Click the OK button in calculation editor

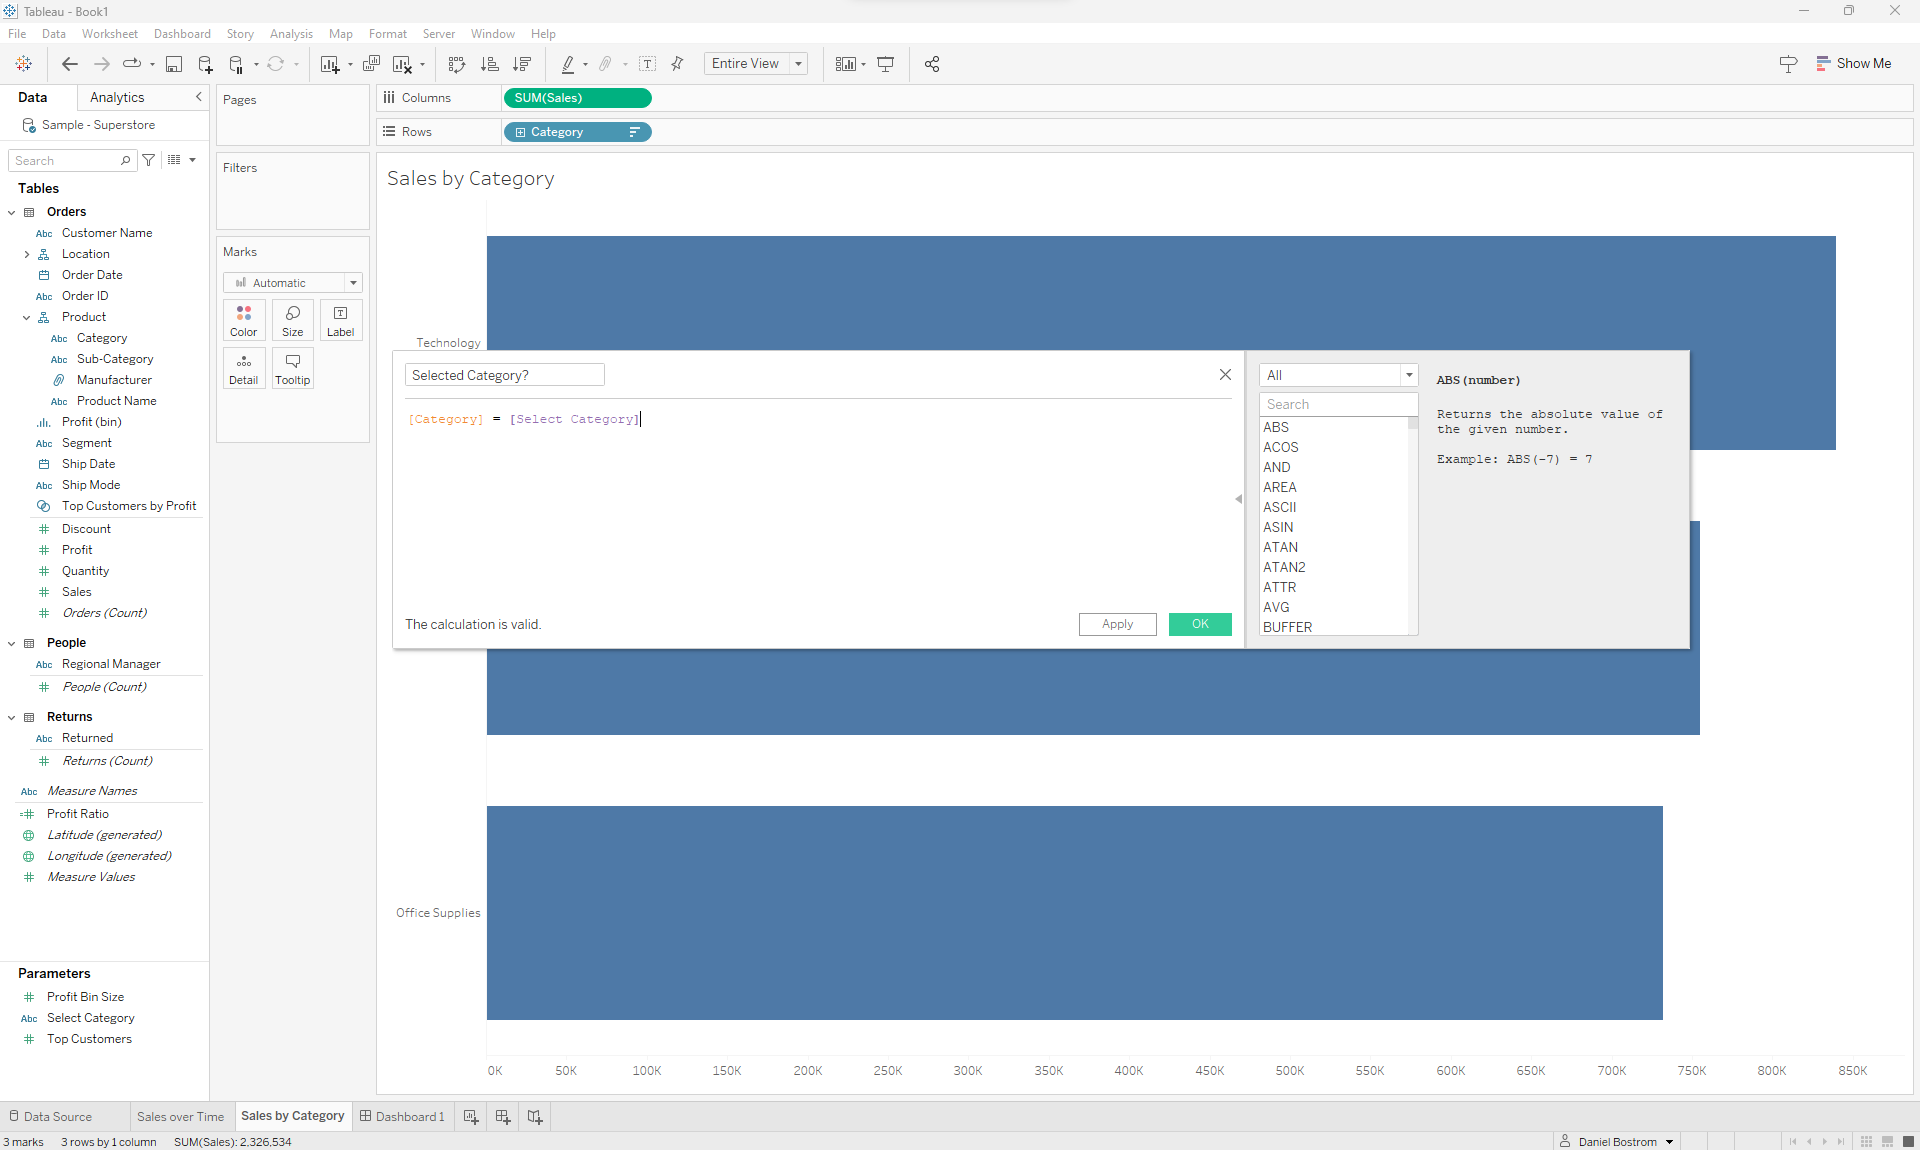pos(1200,624)
